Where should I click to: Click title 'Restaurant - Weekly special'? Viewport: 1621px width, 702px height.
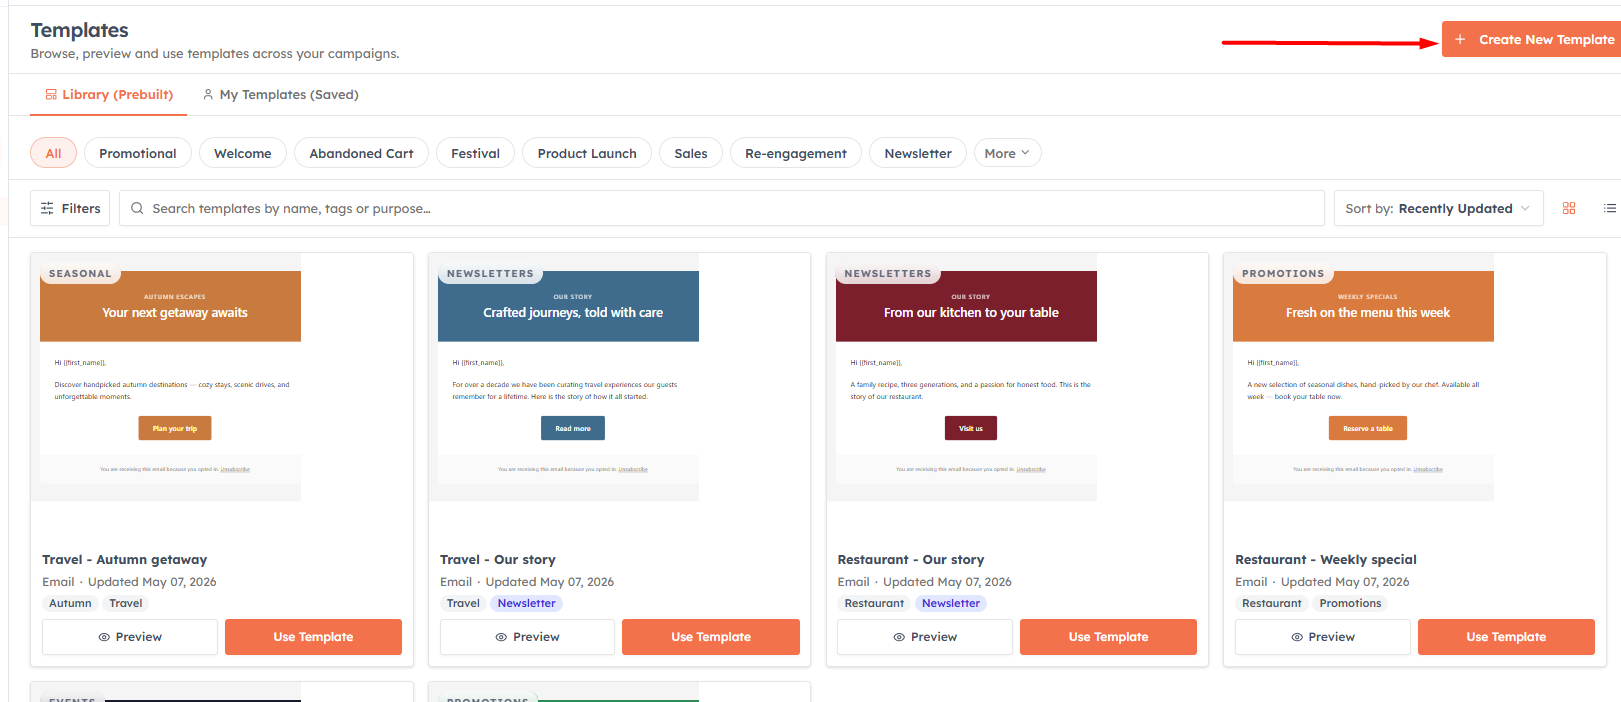[x=1326, y=559]
